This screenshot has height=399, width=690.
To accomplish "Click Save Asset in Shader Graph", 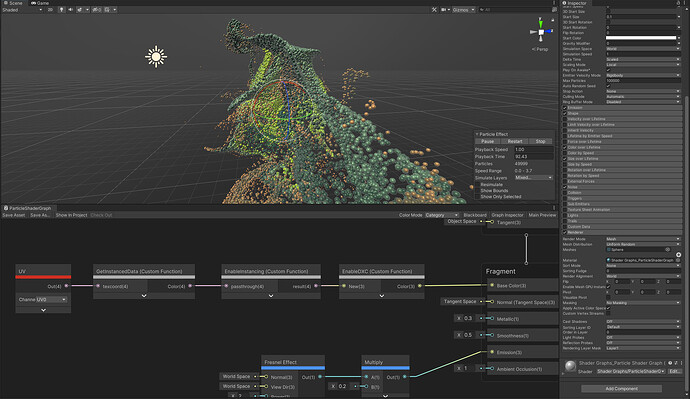I will (x=14, y=215).
